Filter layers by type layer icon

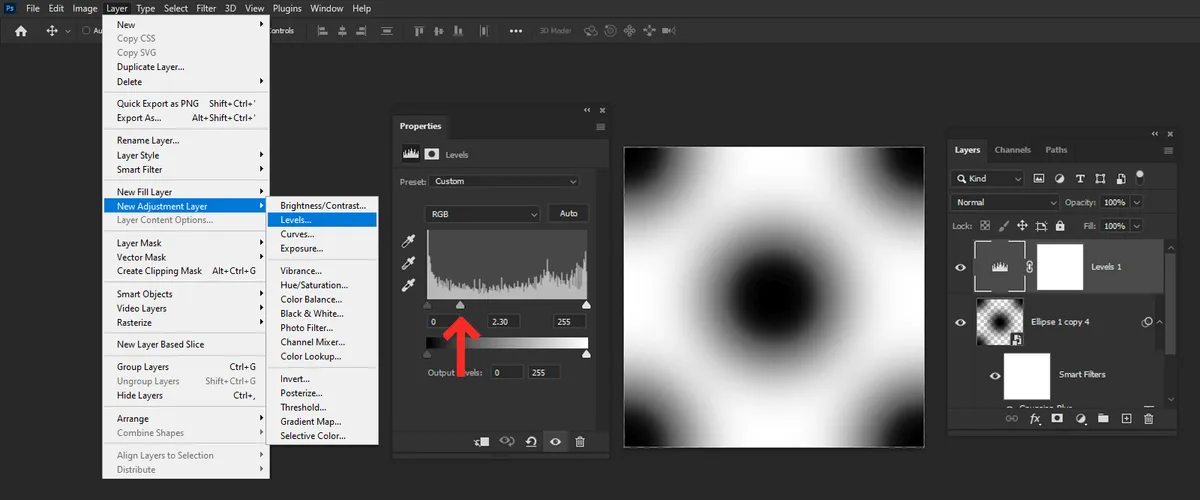pos(1080,178)
